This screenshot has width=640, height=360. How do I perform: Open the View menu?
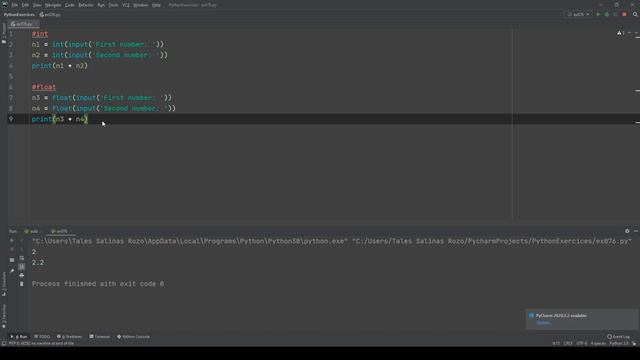[x=37, y=5]
